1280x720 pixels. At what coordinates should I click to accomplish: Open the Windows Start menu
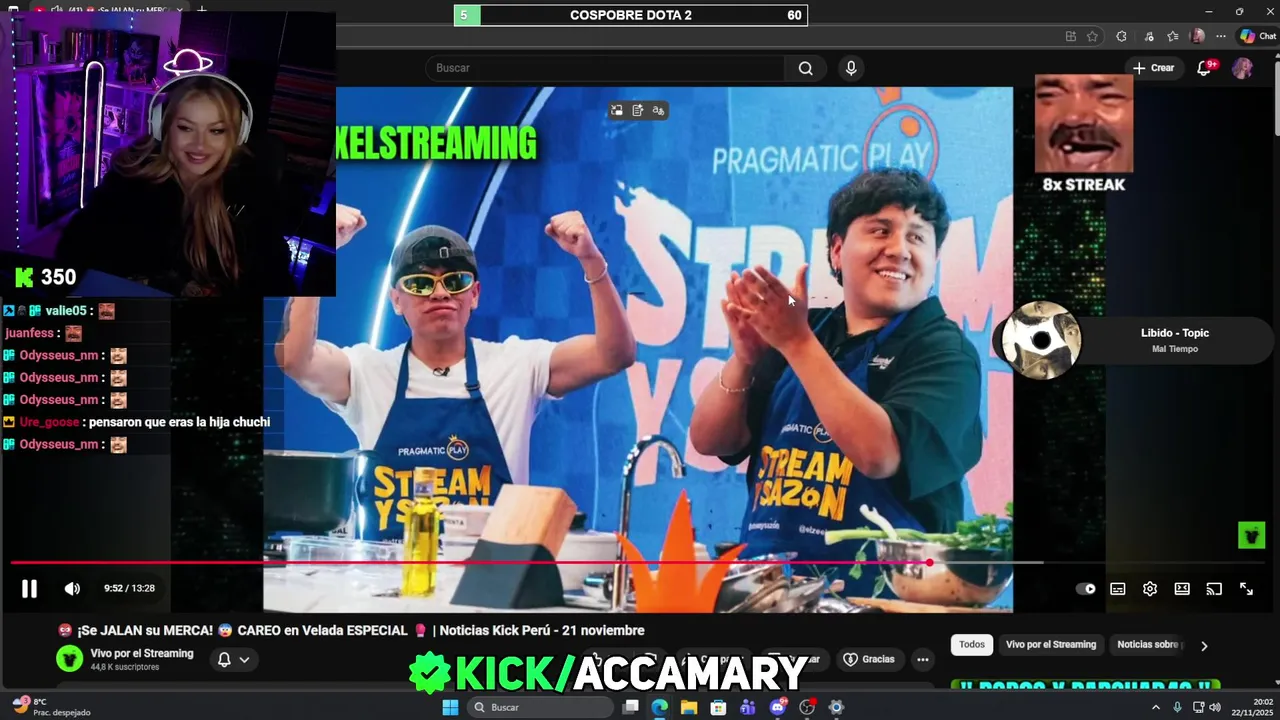450,707
